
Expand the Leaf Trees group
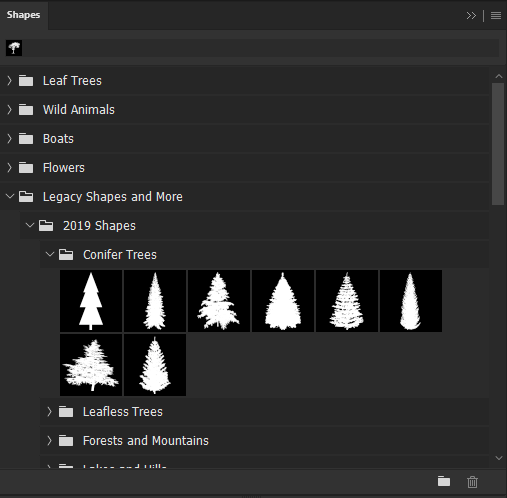pyautogui.click(x=10, y=81)
